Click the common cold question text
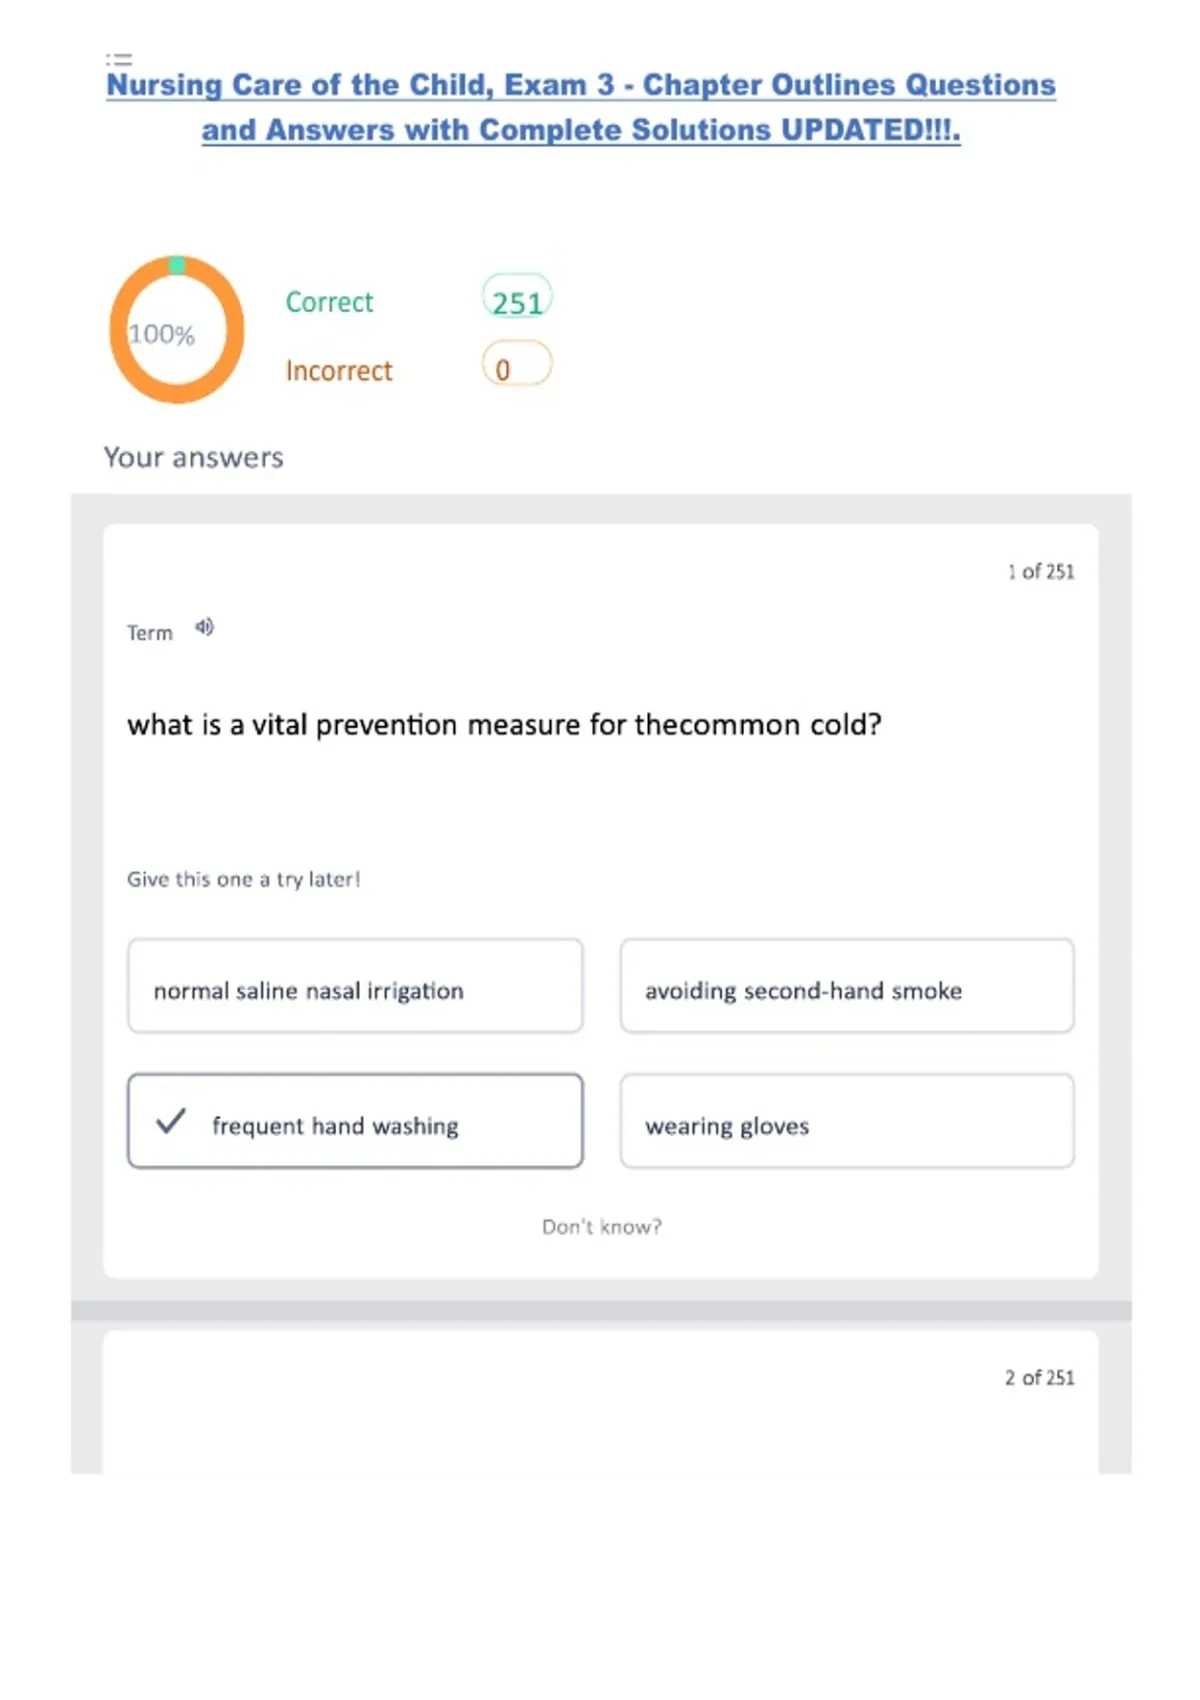1200x1700 pixels. pyautogui.click(x=504, y=724)
